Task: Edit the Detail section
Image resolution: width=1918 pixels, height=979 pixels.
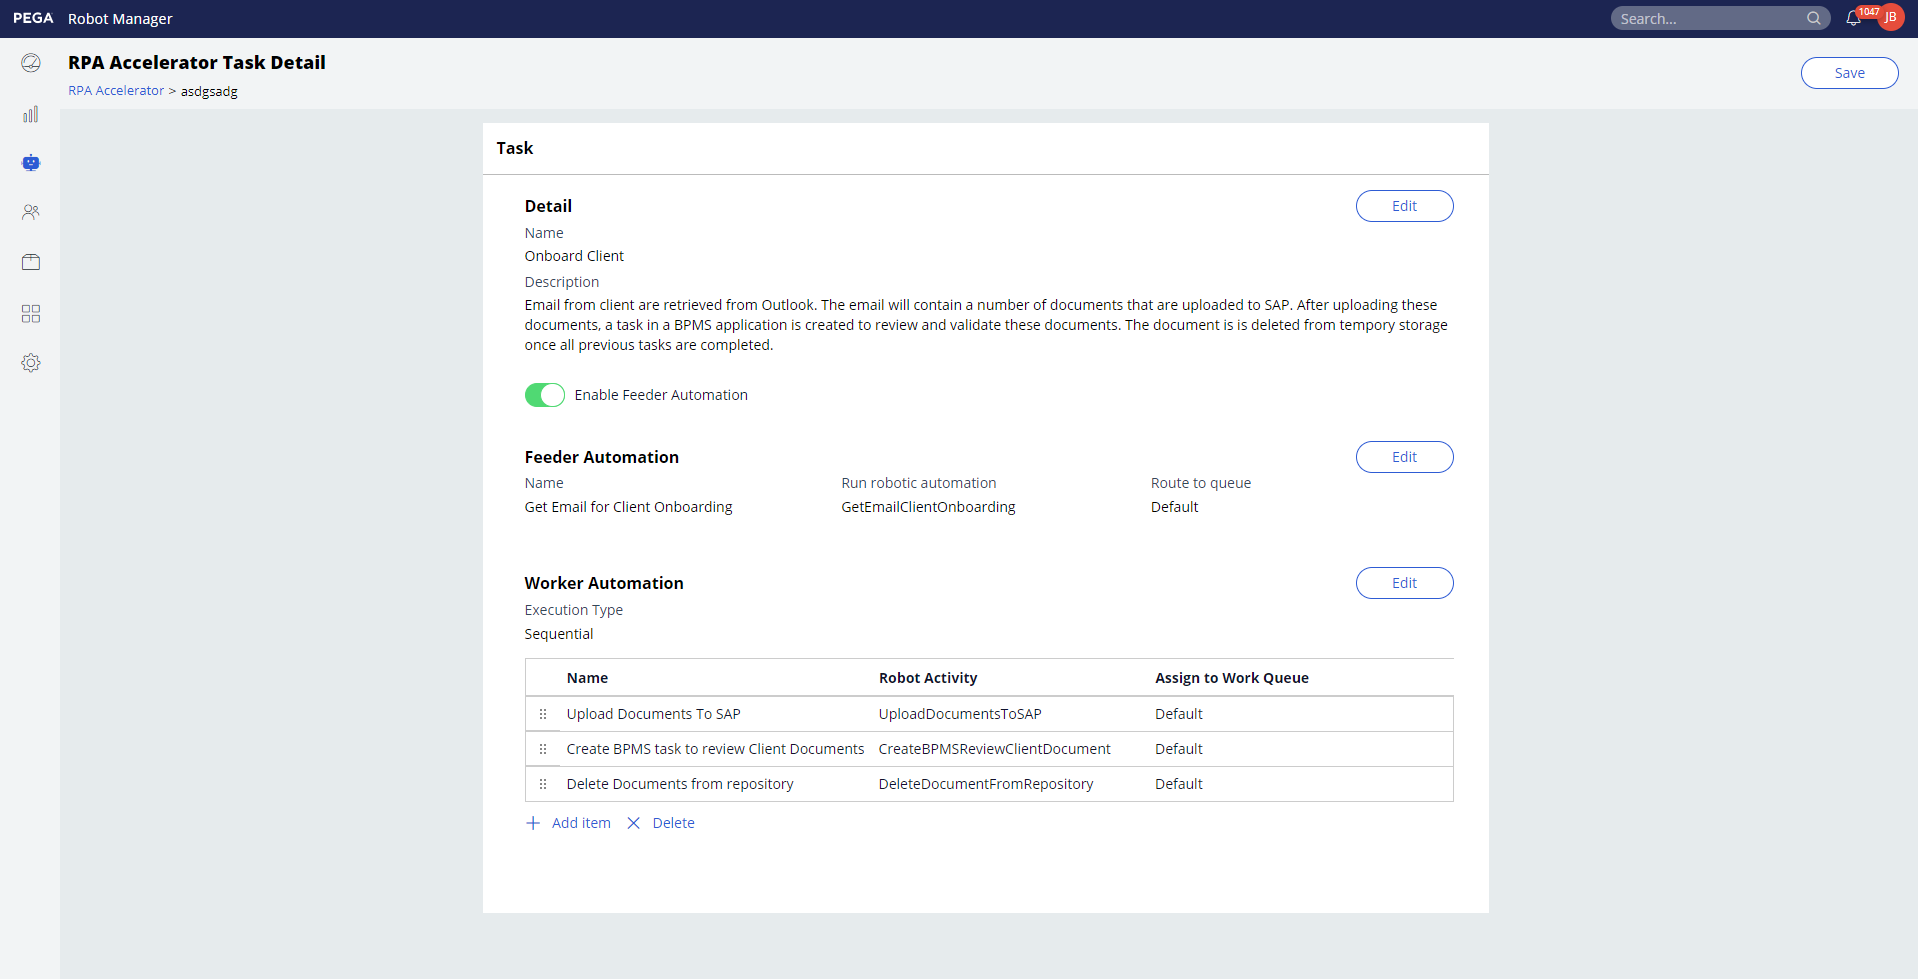Action: tap(1405, 206)
